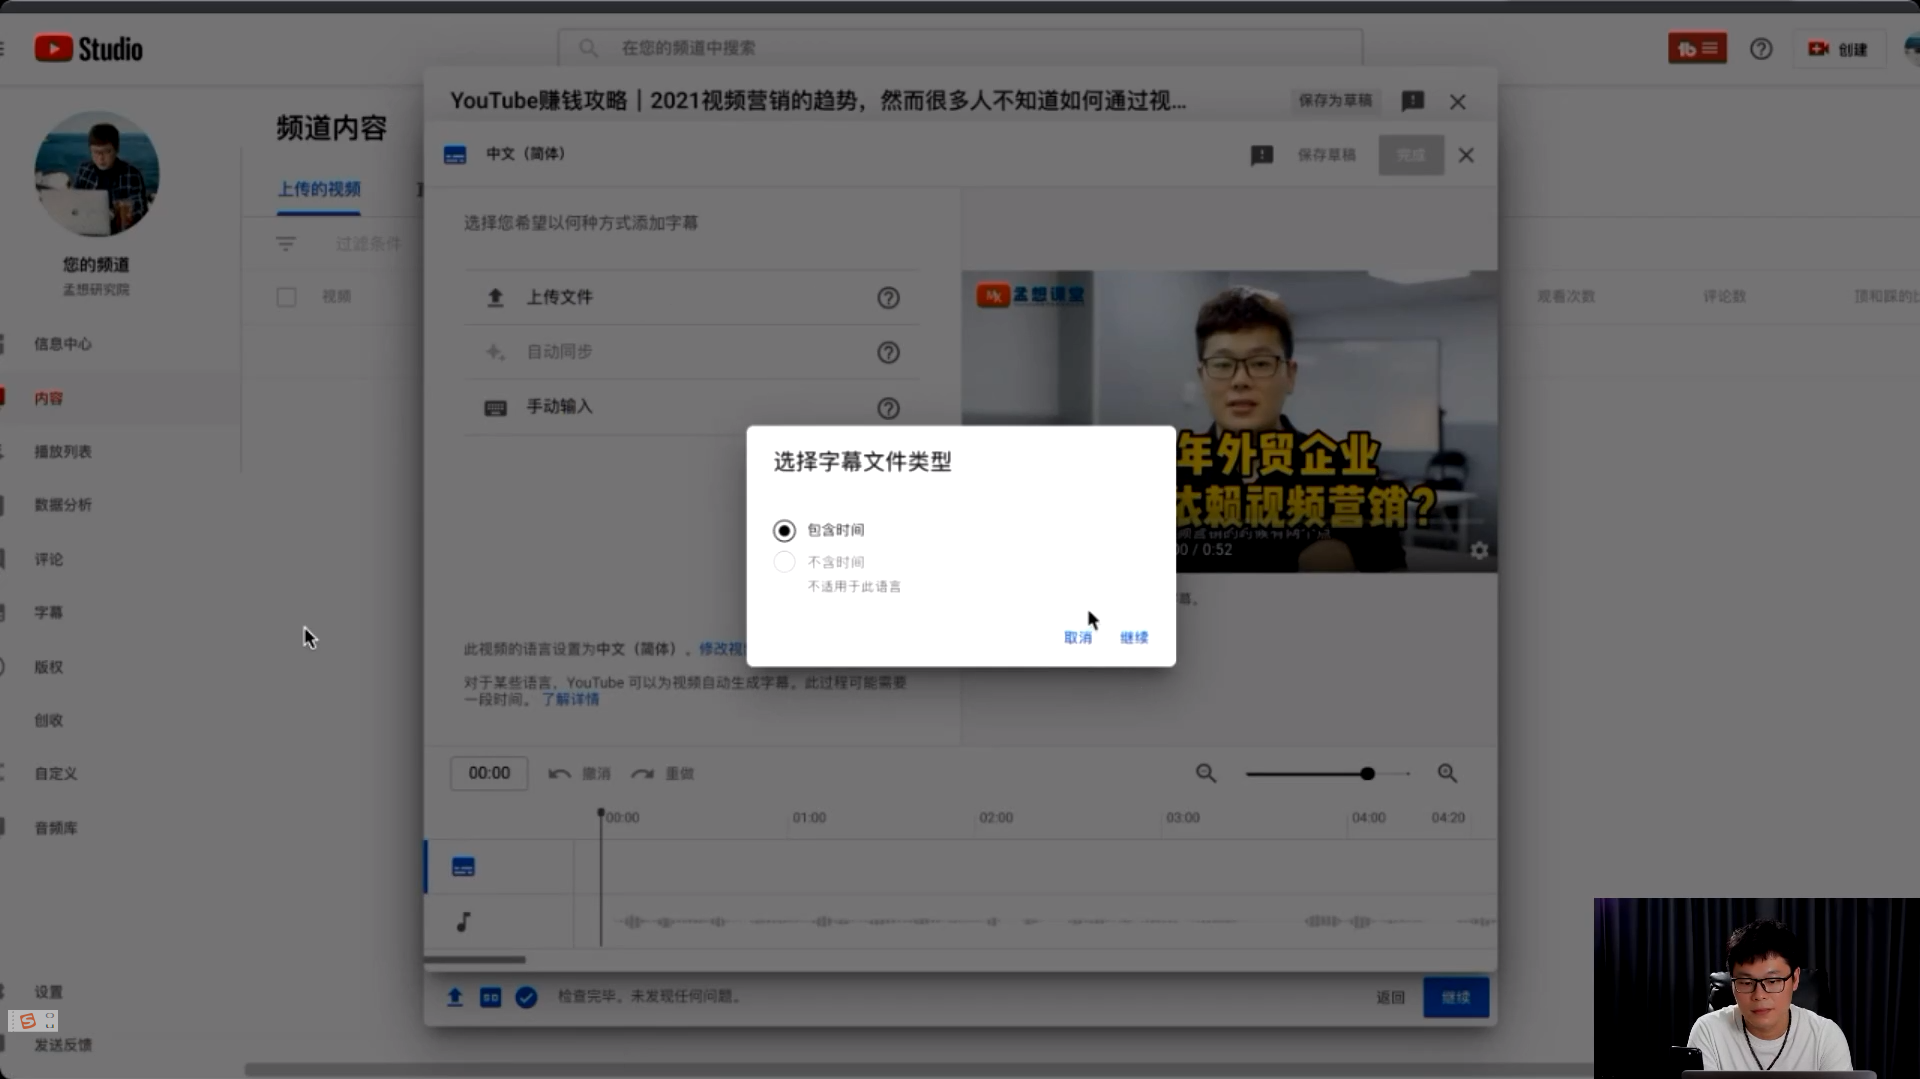The image size is (1920, 1079).
Task: Click the music note audio track icon
Action: coord(463,922)
